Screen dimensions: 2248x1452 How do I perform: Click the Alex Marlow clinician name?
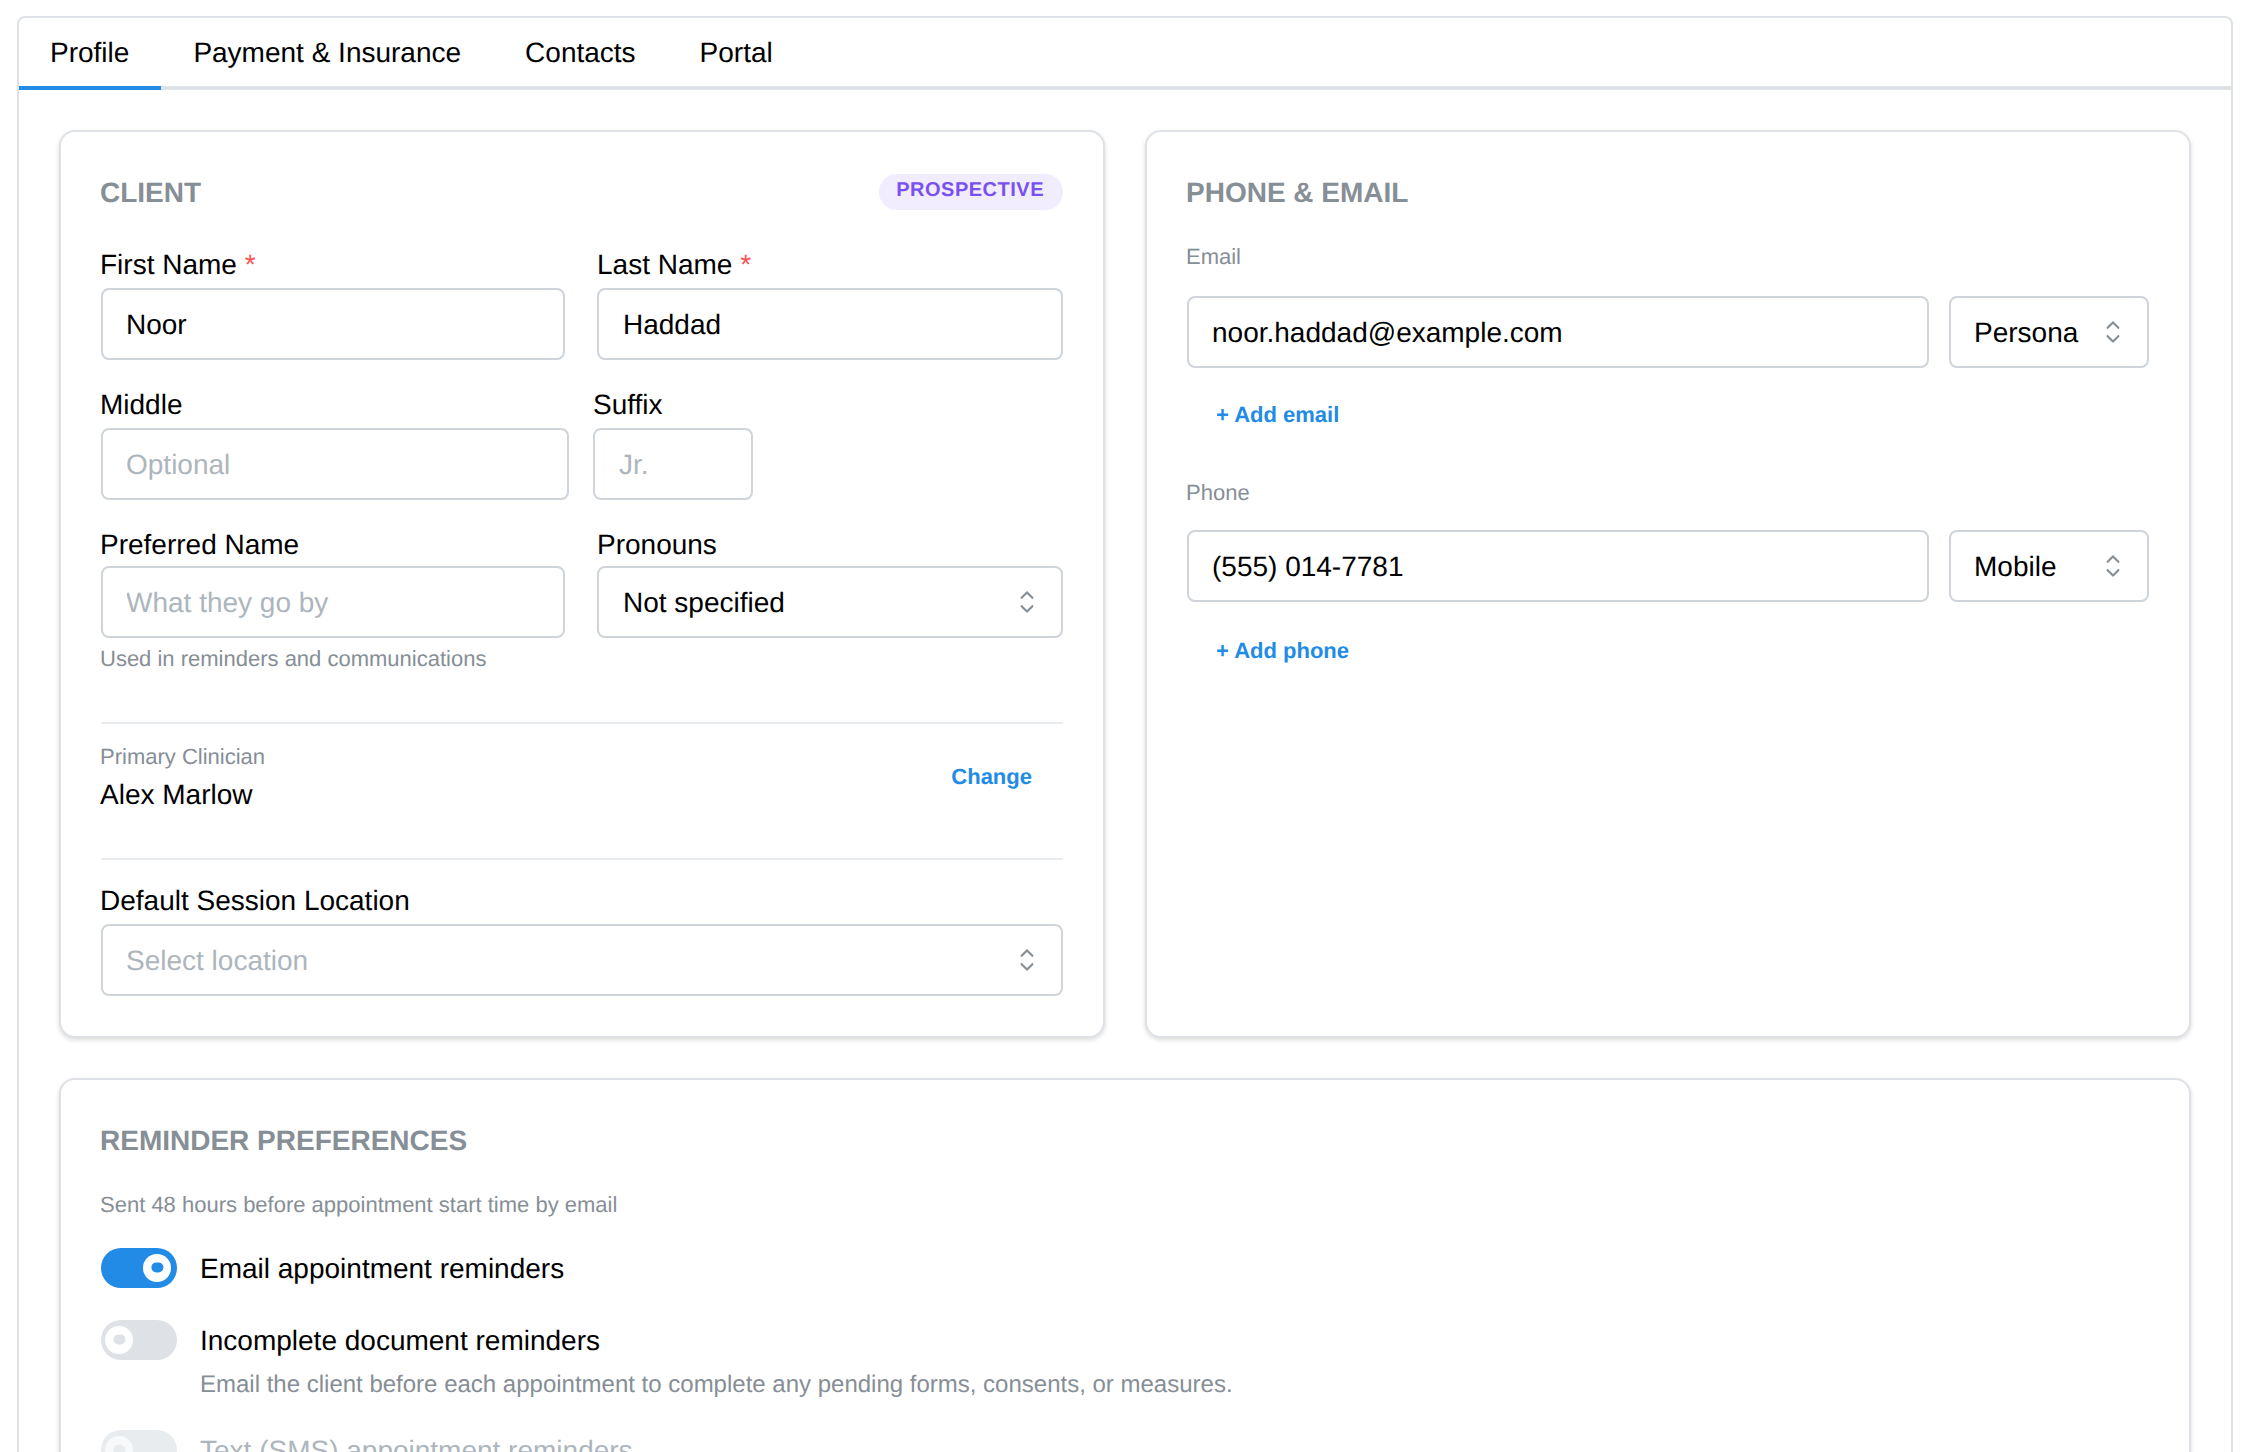176,795
